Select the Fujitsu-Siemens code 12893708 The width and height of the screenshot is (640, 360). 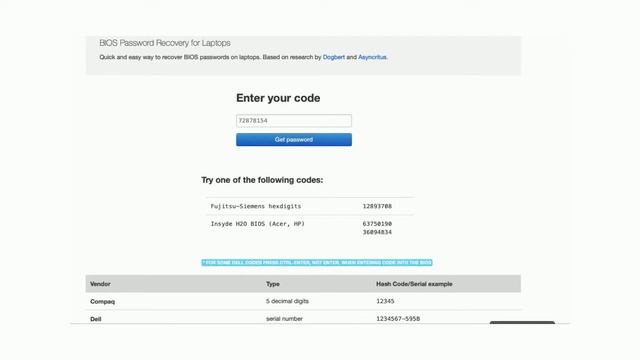[377, 207]
